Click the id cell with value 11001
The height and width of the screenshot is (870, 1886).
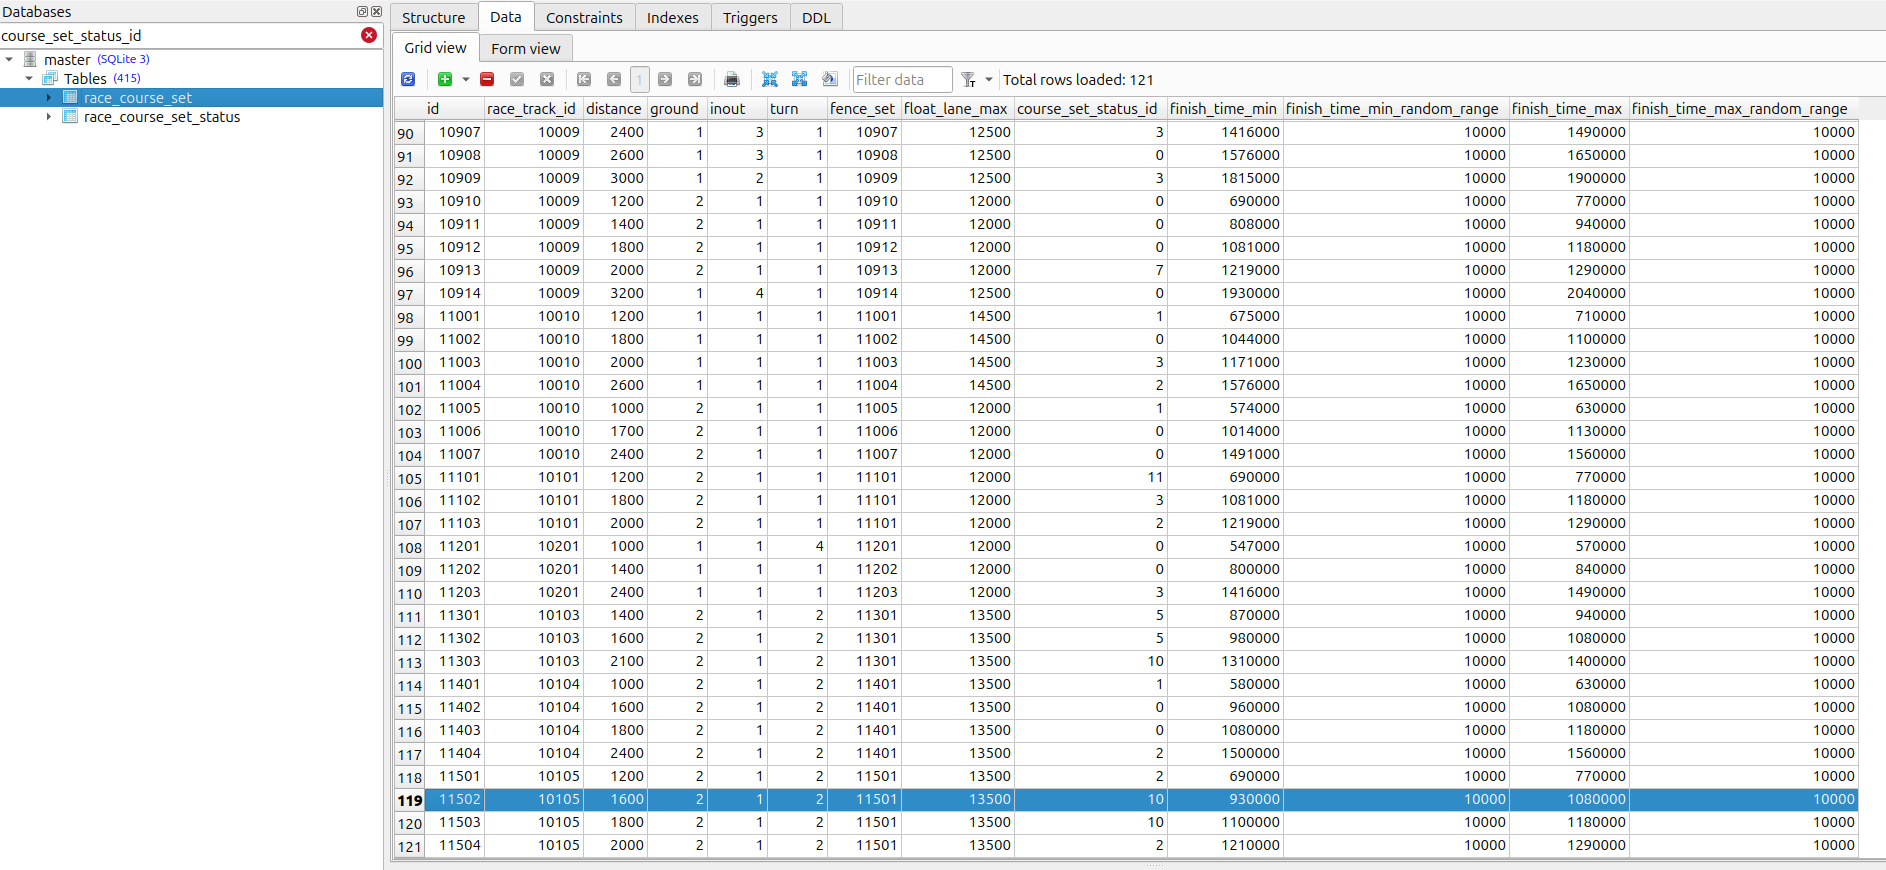455,316
